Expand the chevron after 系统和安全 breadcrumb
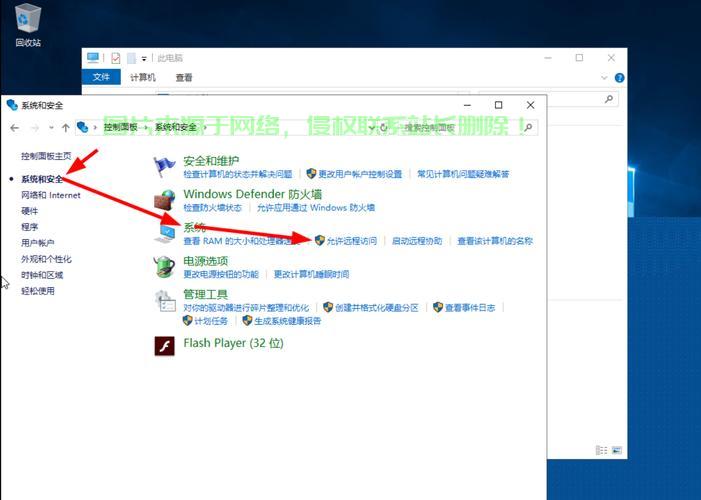The height and width of the screenshot is (500, 701). pos(205,128)
